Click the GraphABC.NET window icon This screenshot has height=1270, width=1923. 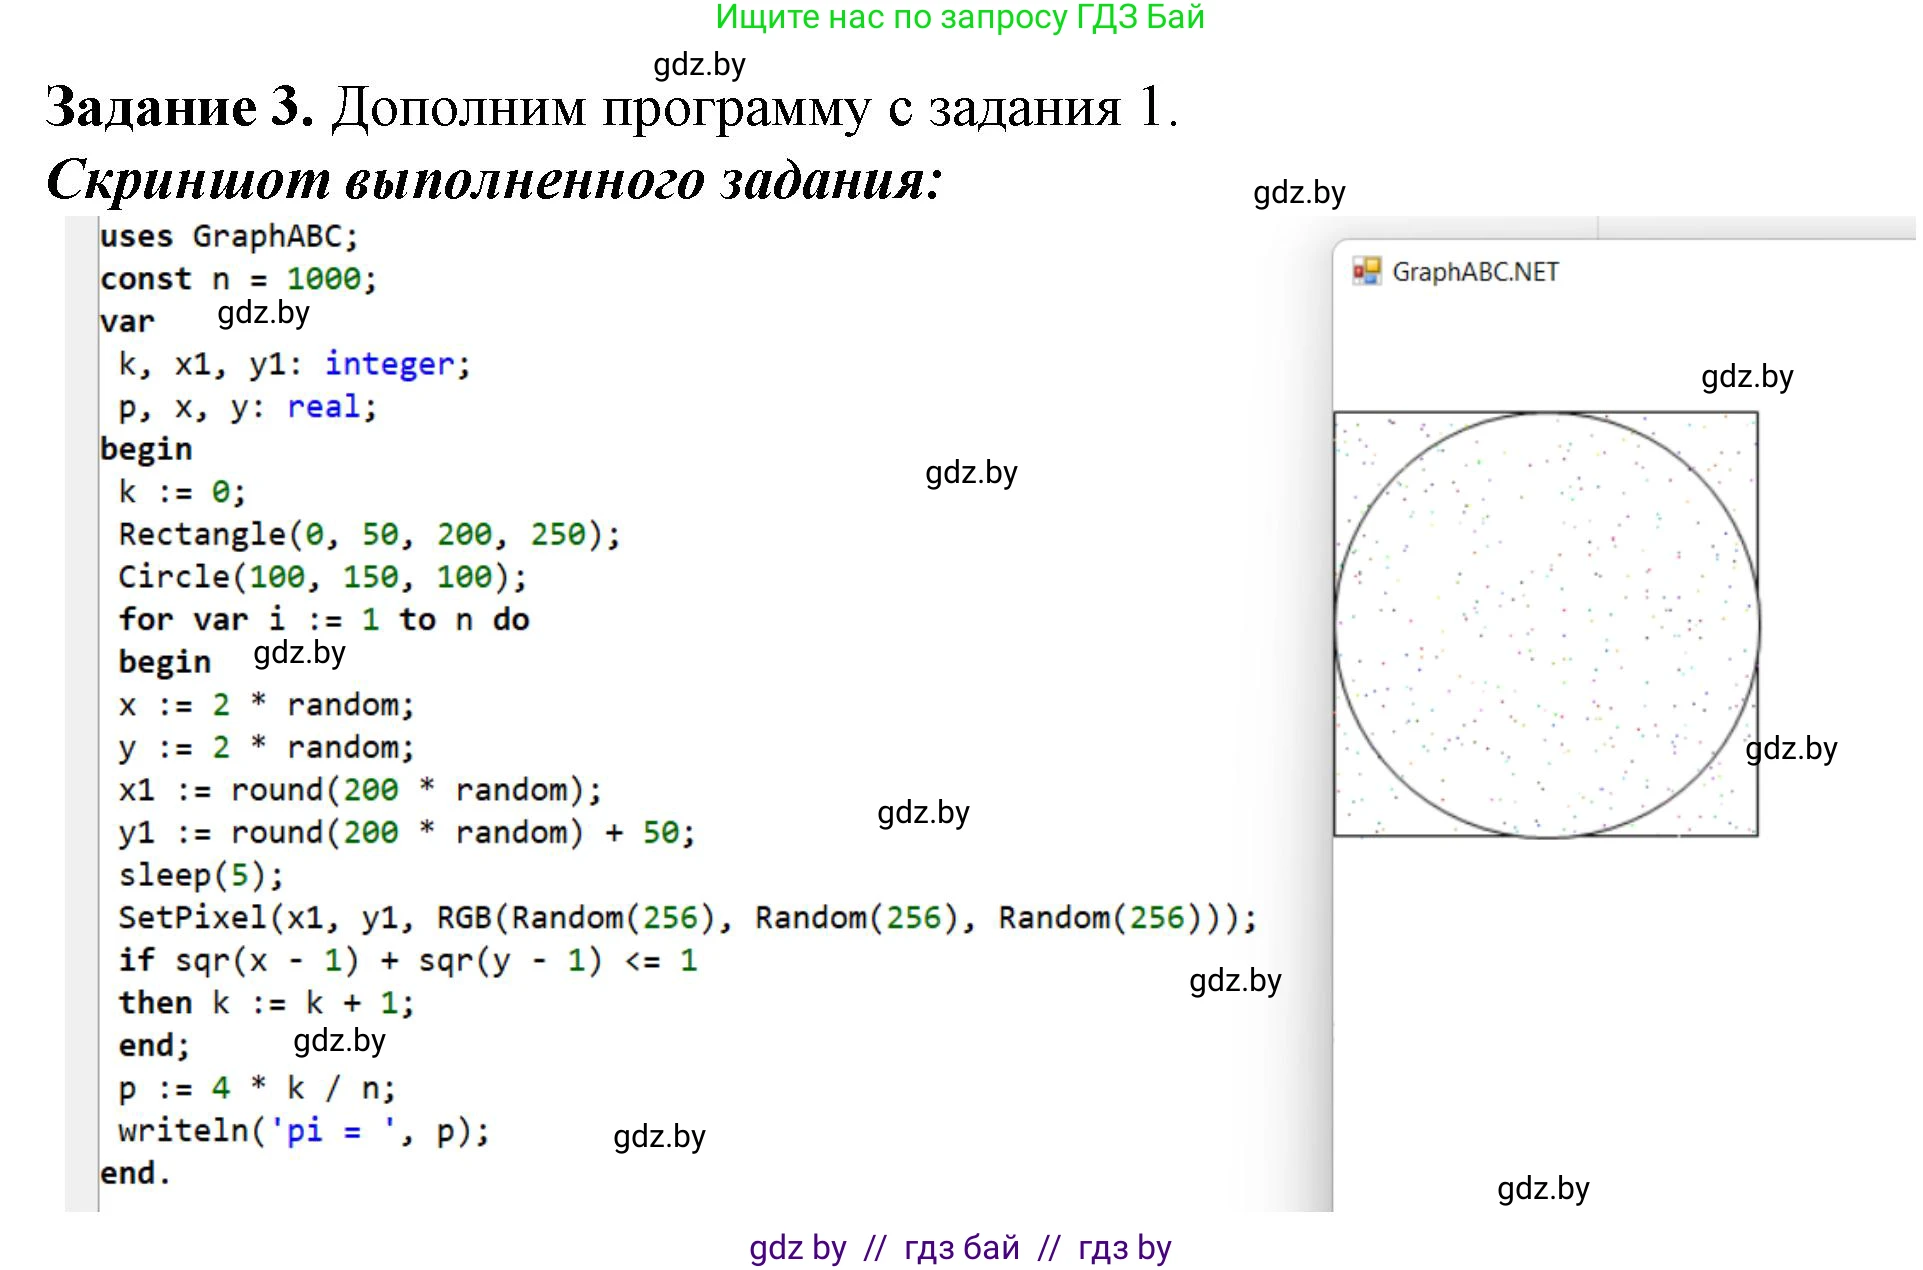coord(1366,271)
